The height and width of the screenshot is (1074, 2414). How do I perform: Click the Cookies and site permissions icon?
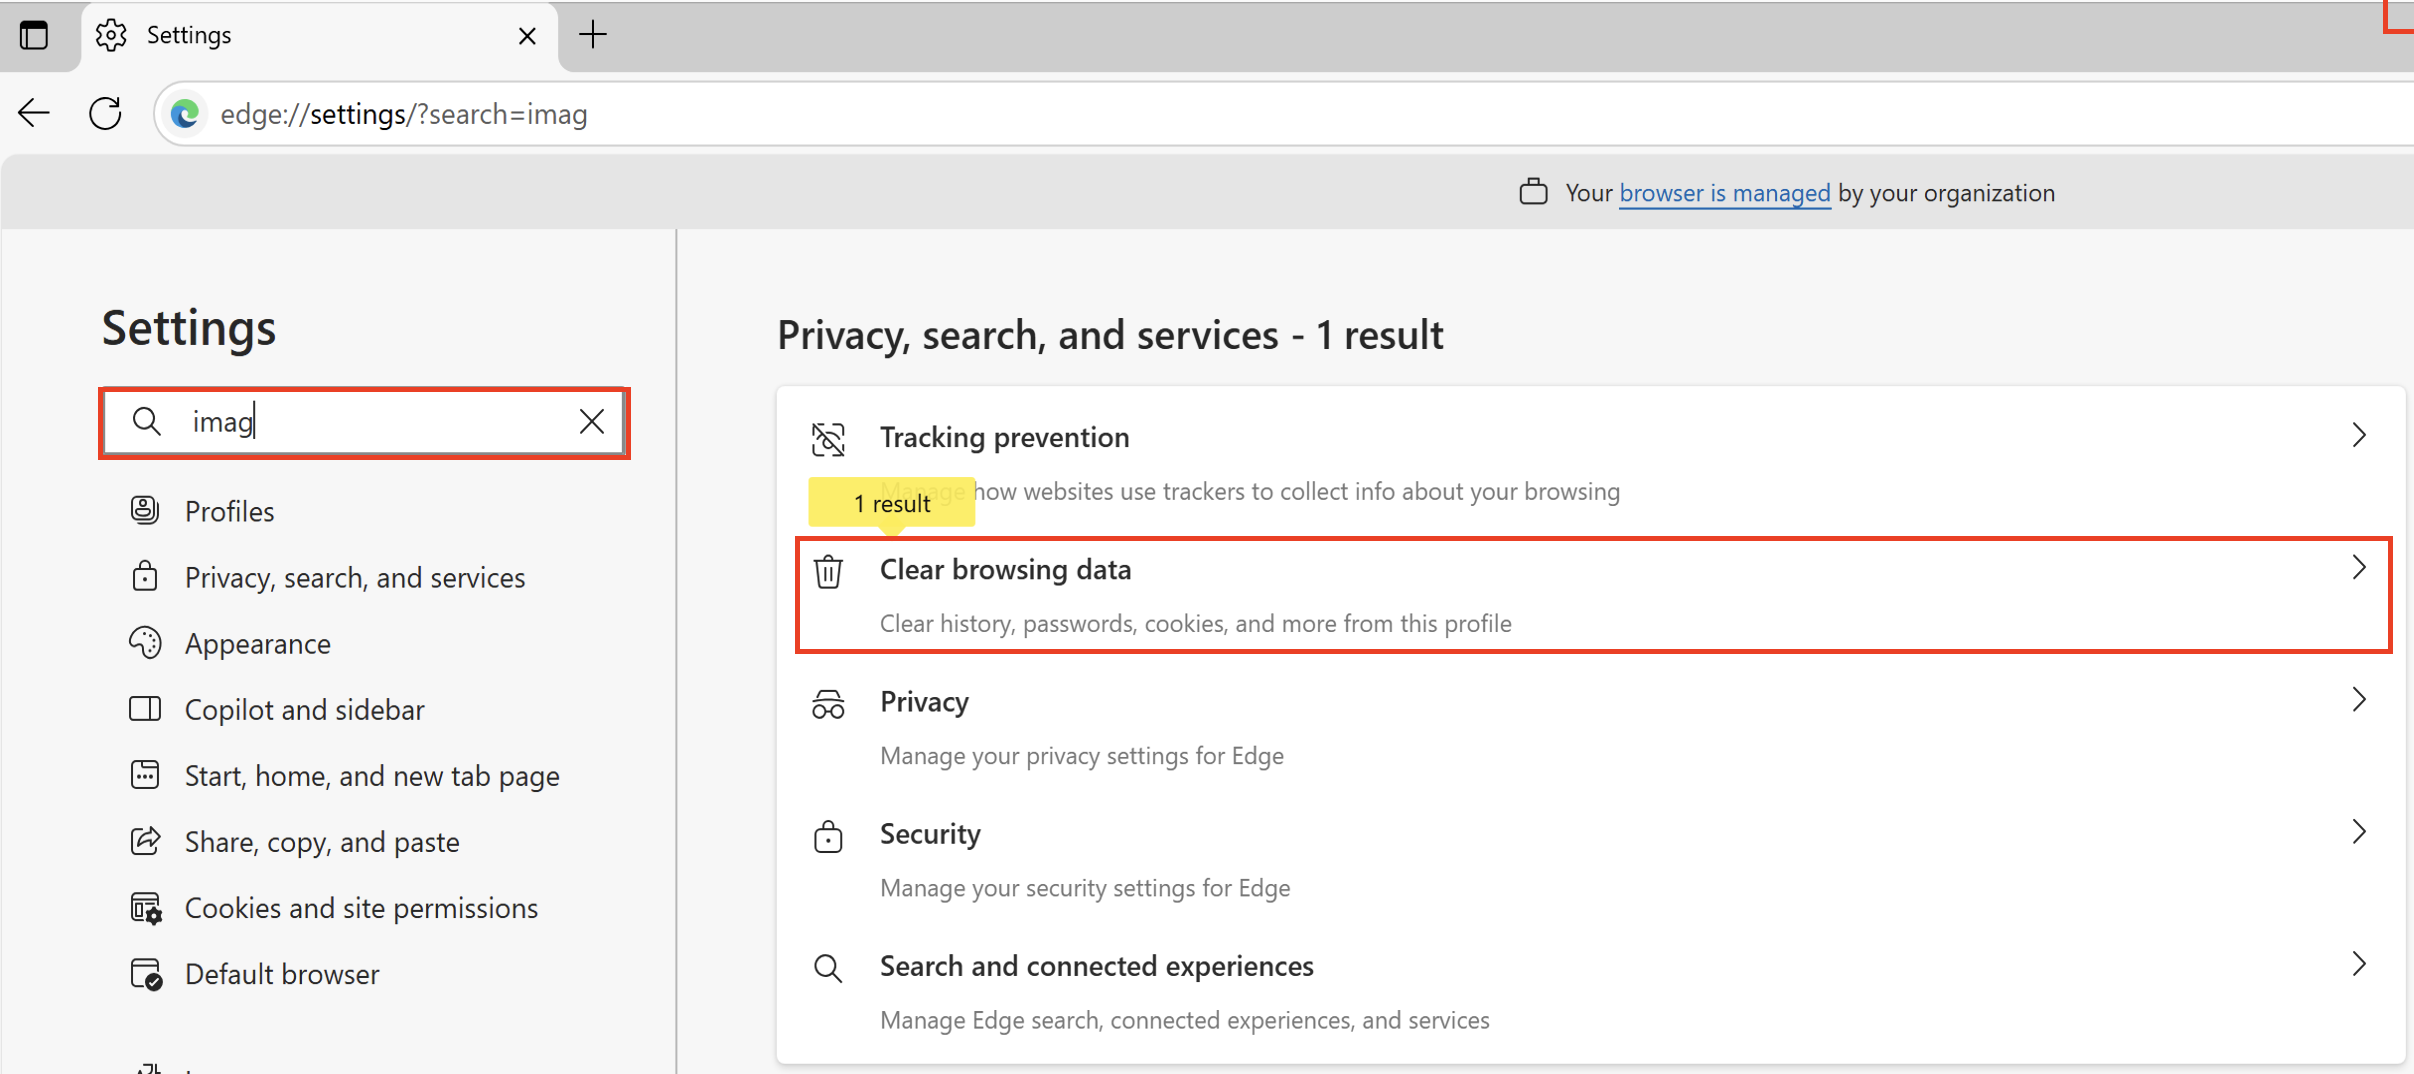[x=146, y=907]
